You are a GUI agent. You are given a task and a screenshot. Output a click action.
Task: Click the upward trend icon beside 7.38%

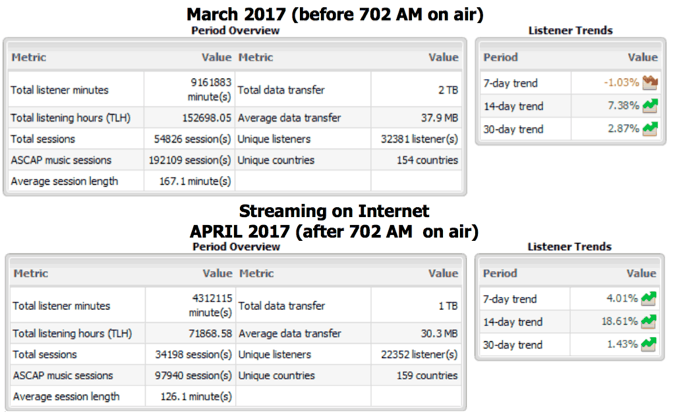pos(649,106)
